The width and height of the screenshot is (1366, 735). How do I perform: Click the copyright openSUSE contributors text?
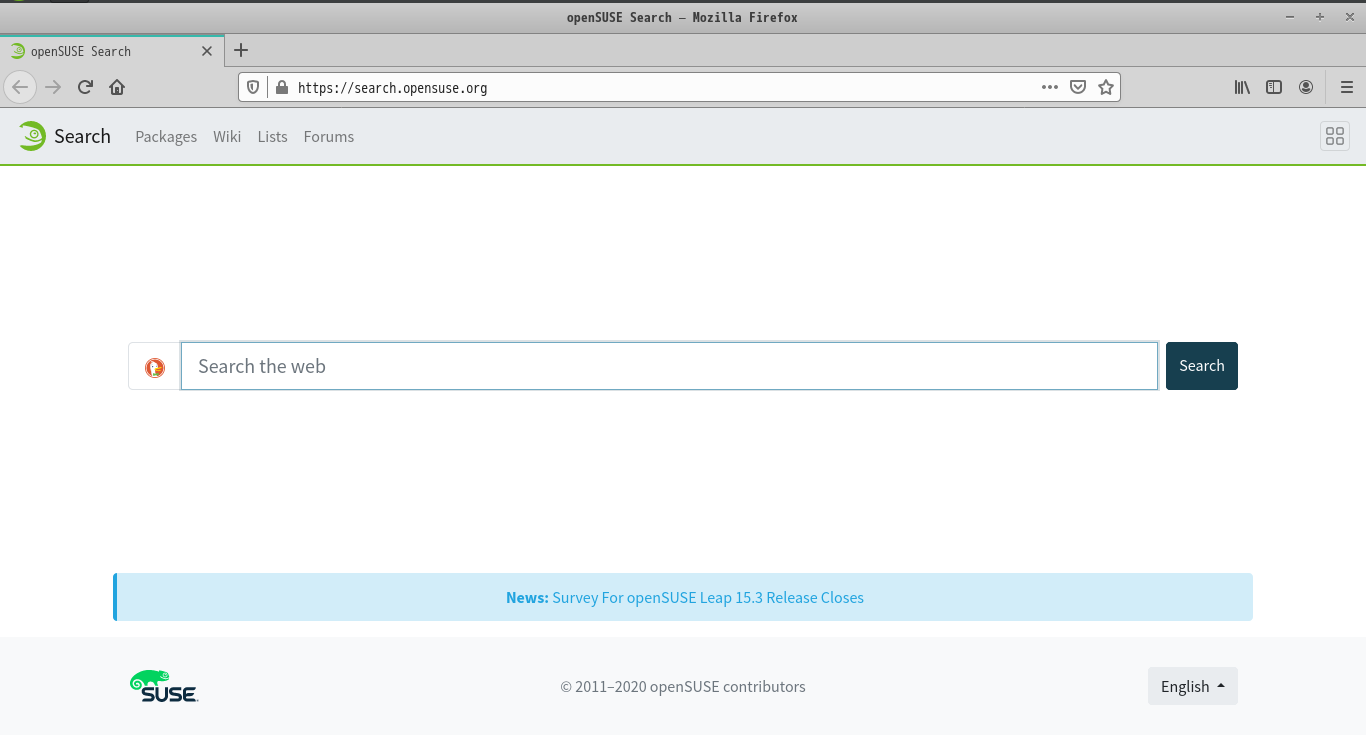[683, 687]
